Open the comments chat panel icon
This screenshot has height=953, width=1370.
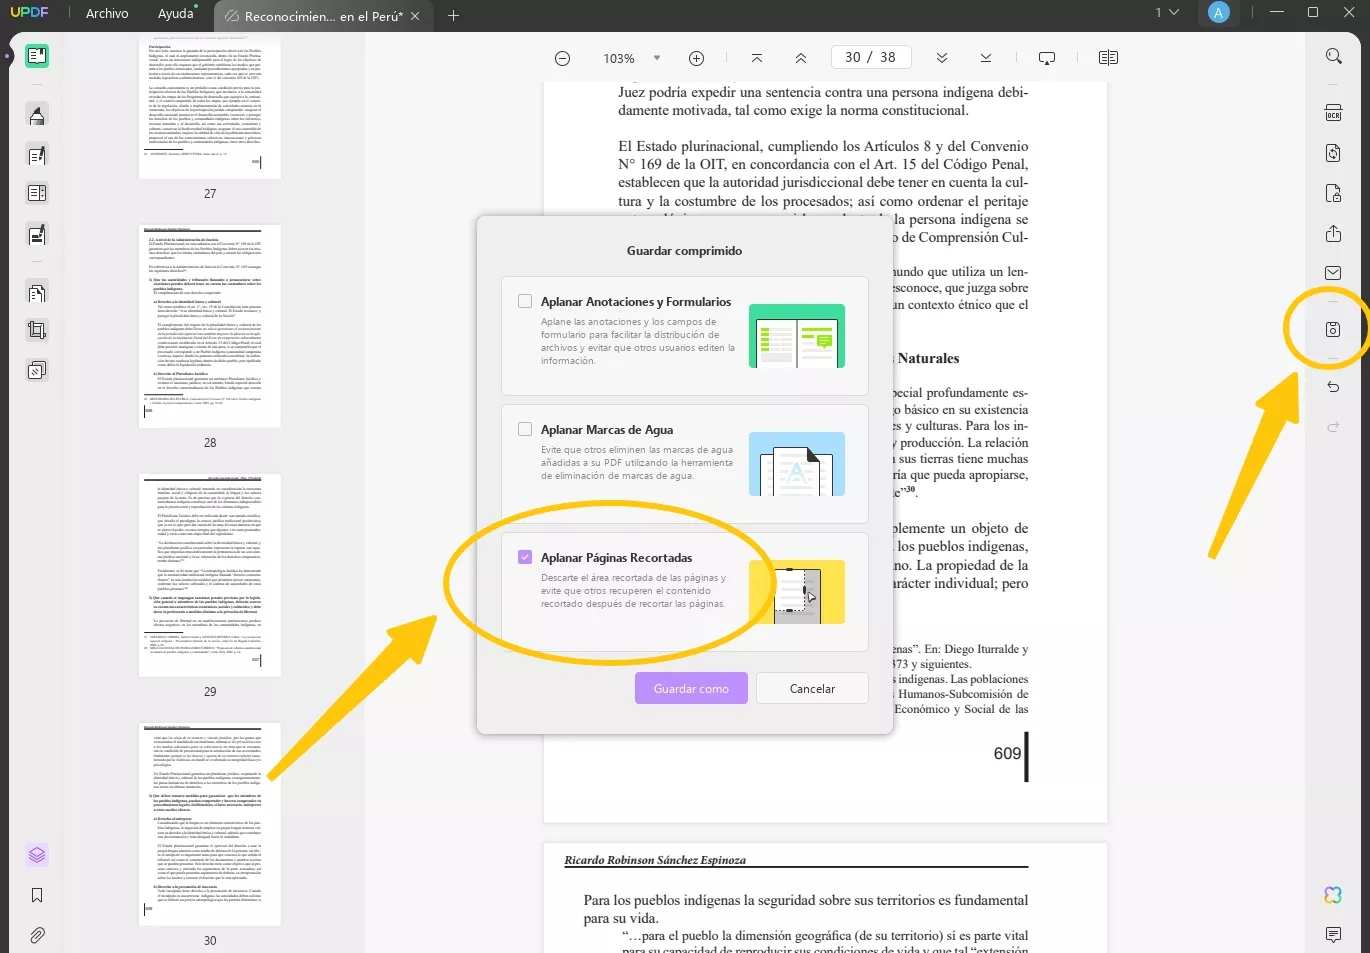click(x=1333, y=934)
